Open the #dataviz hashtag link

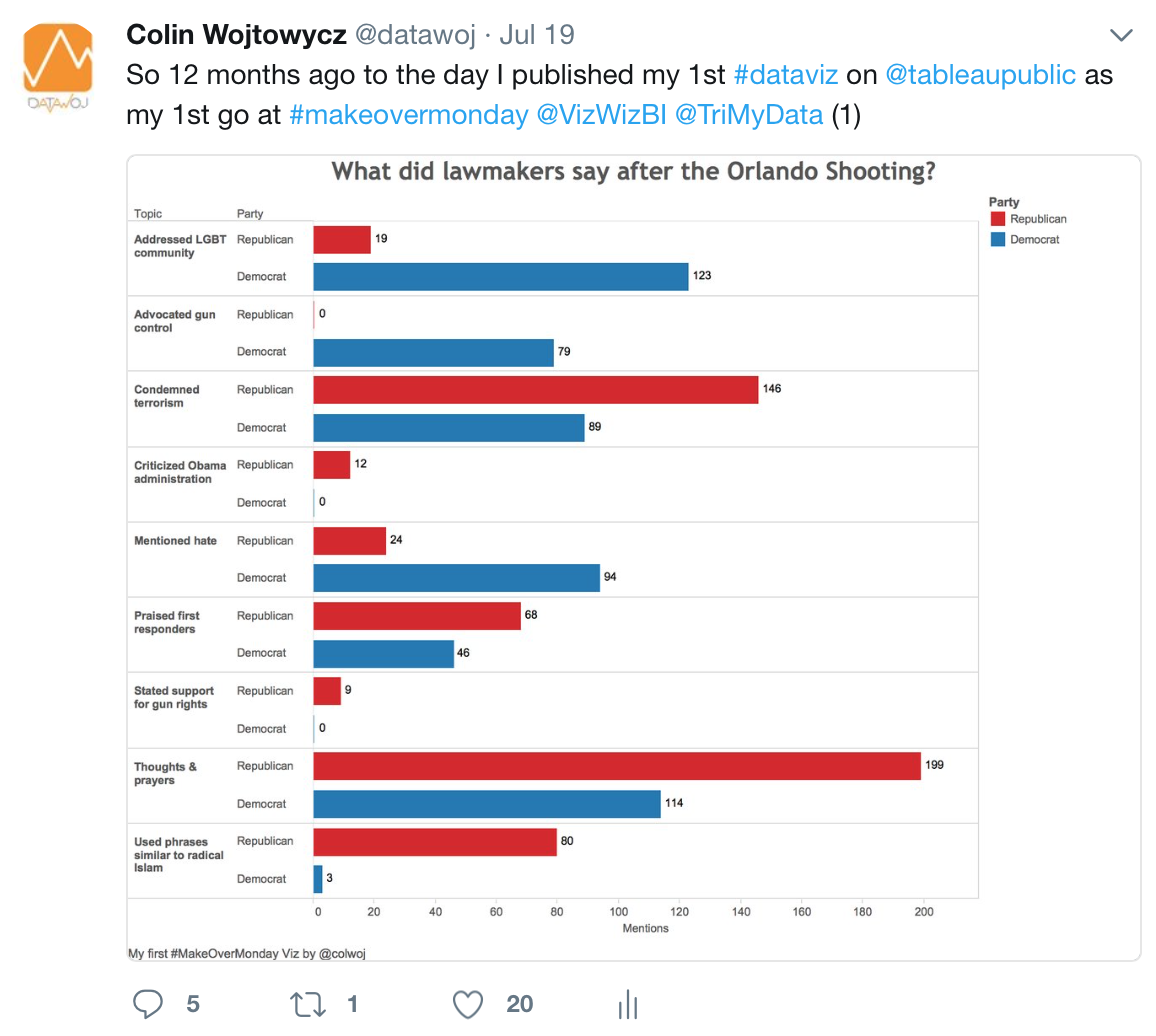click(x=786, y=74)
